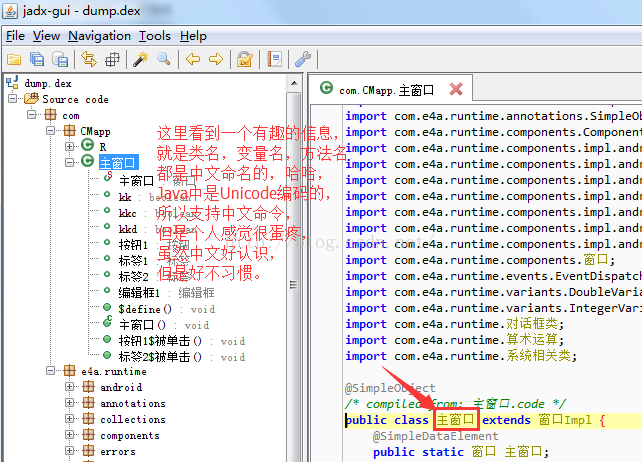The height and width of the screenshot is (462, 642).
Task: Collapse the com package node
Action: (x=32, y=115)
